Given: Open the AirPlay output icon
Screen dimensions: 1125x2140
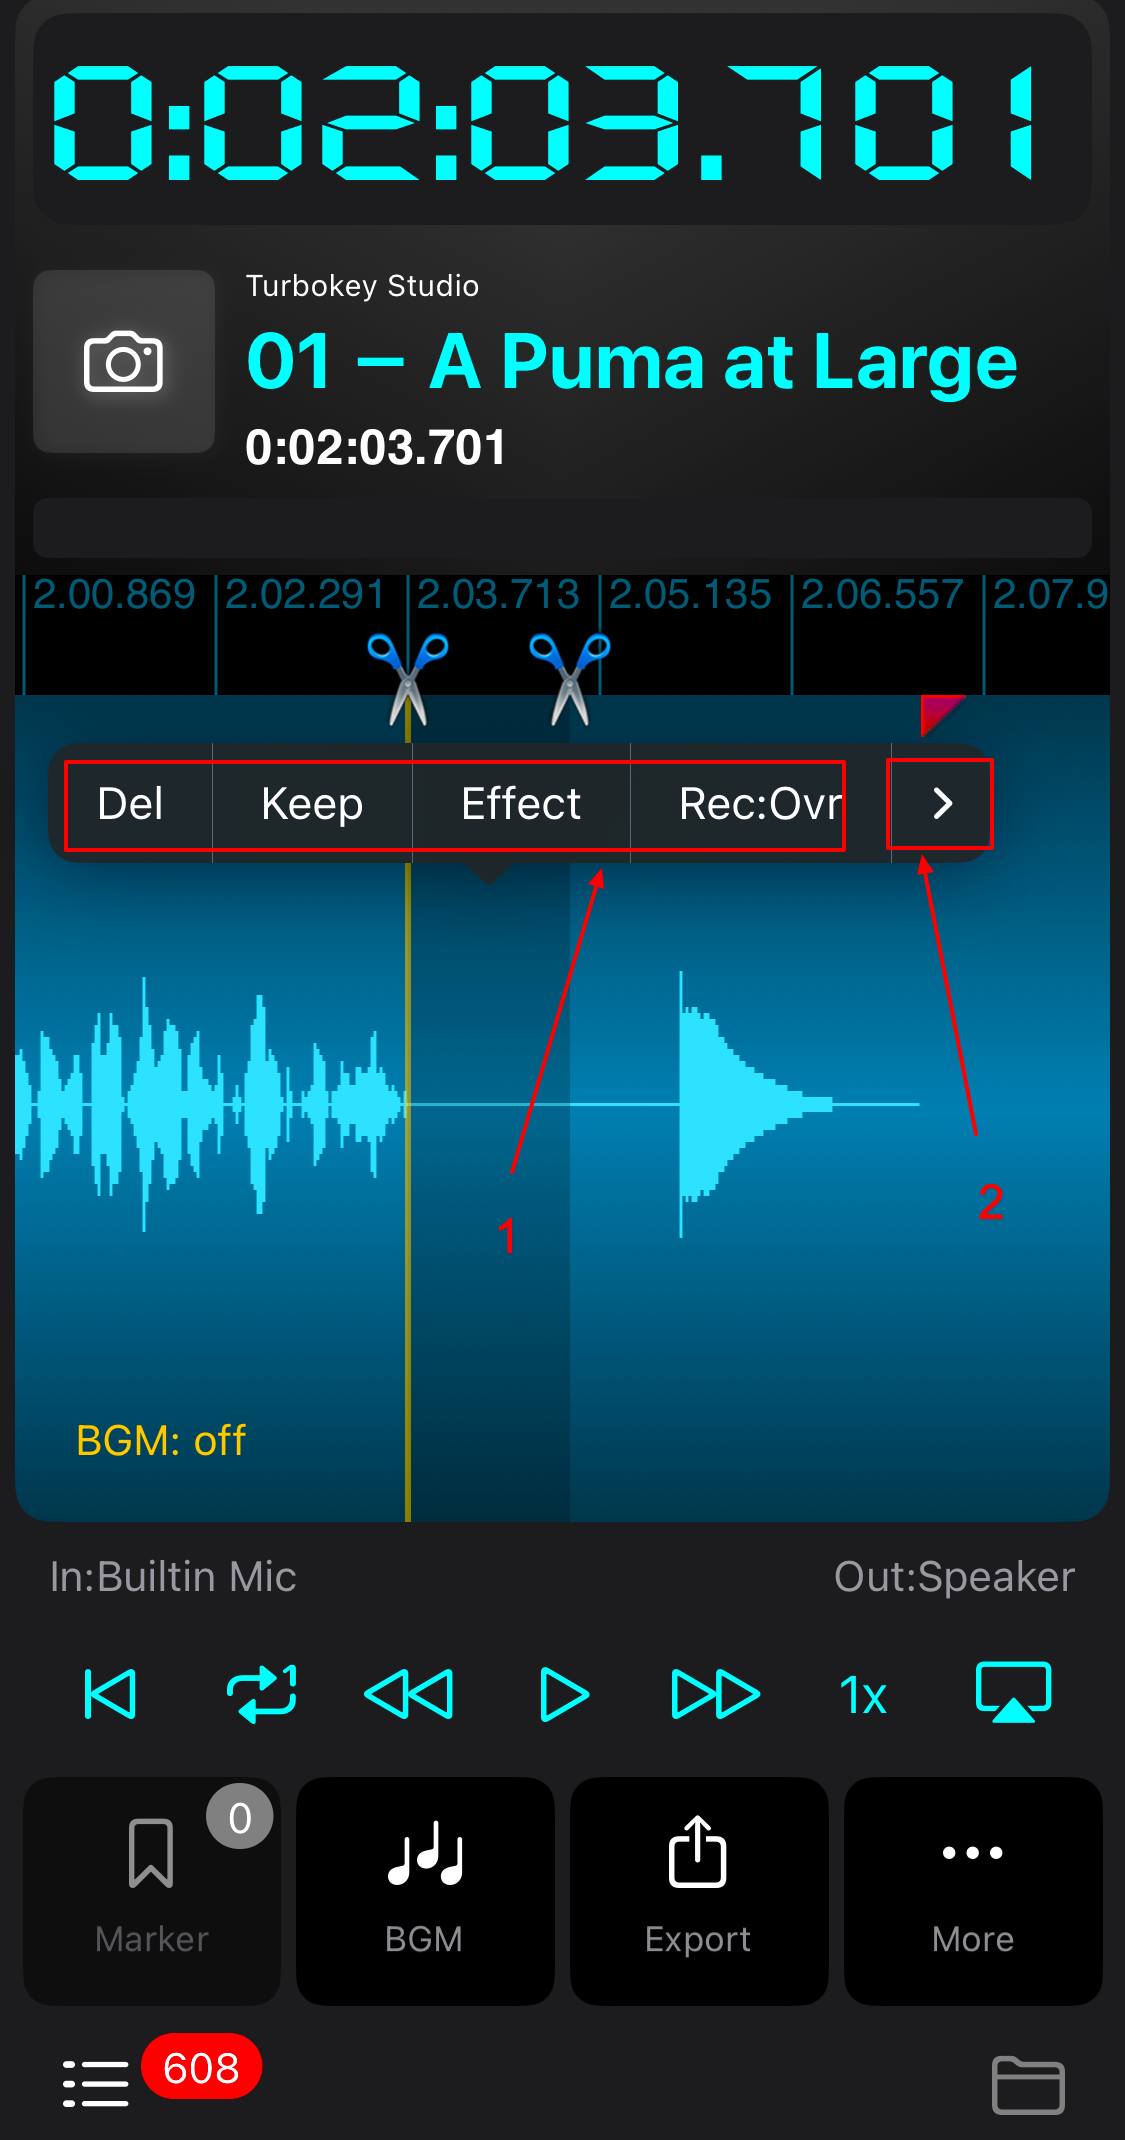Looking at the screenshot, I should tap(1013, 1692).
